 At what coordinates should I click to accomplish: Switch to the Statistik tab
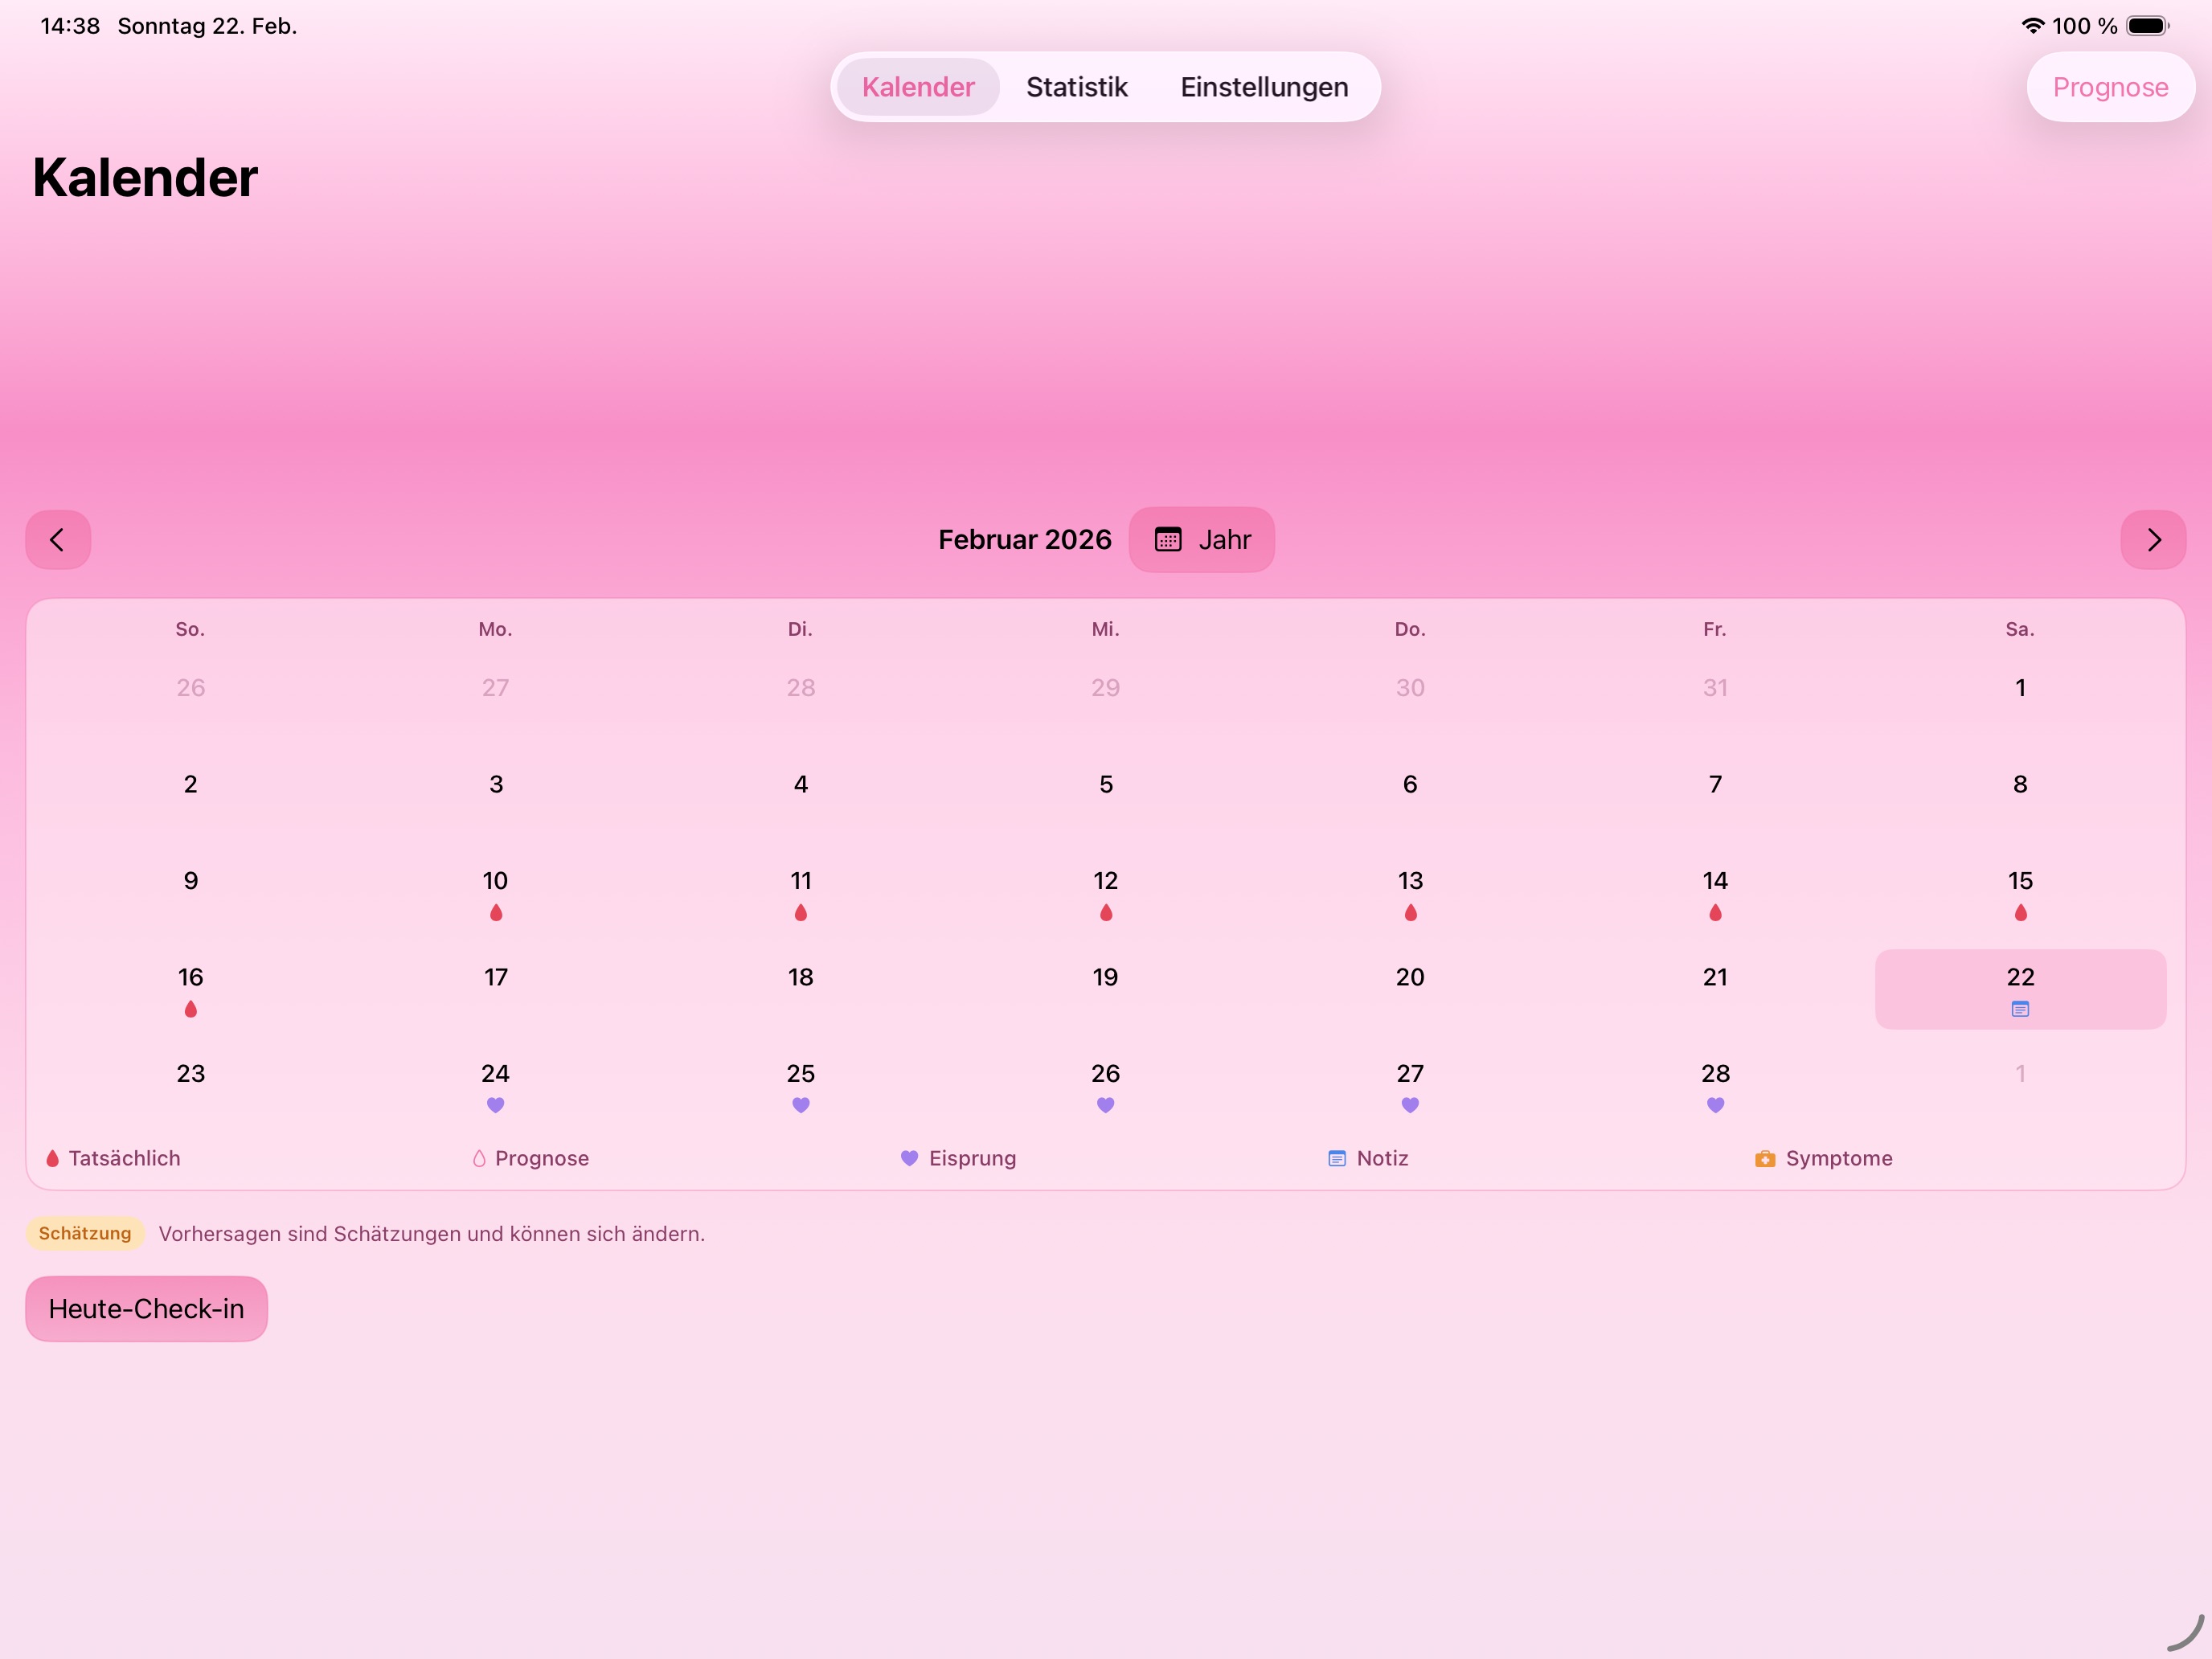tap(1076, 87)
